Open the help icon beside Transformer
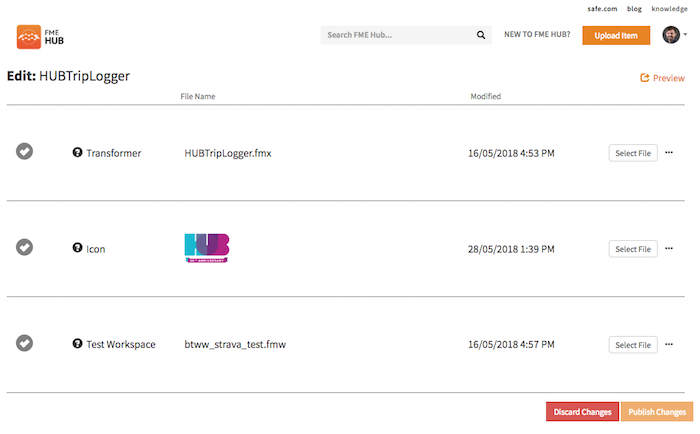 [x=77, y=152]
